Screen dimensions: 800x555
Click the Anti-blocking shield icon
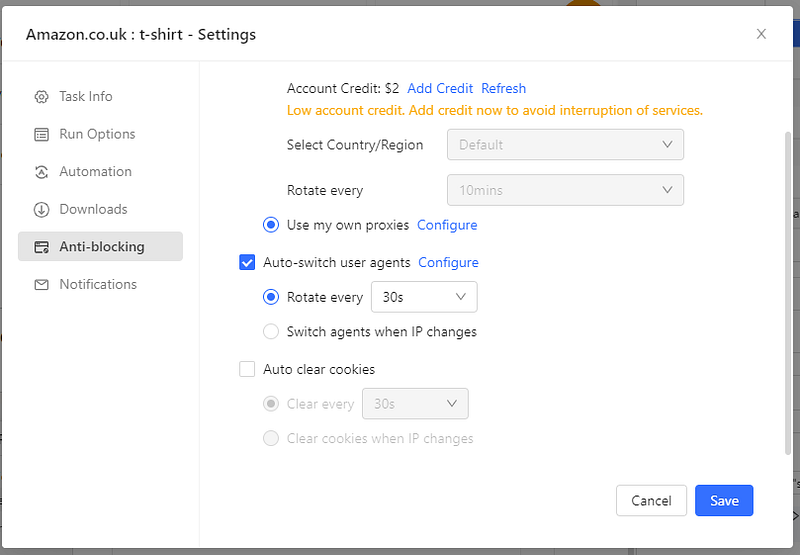click(x=41, y=247)
